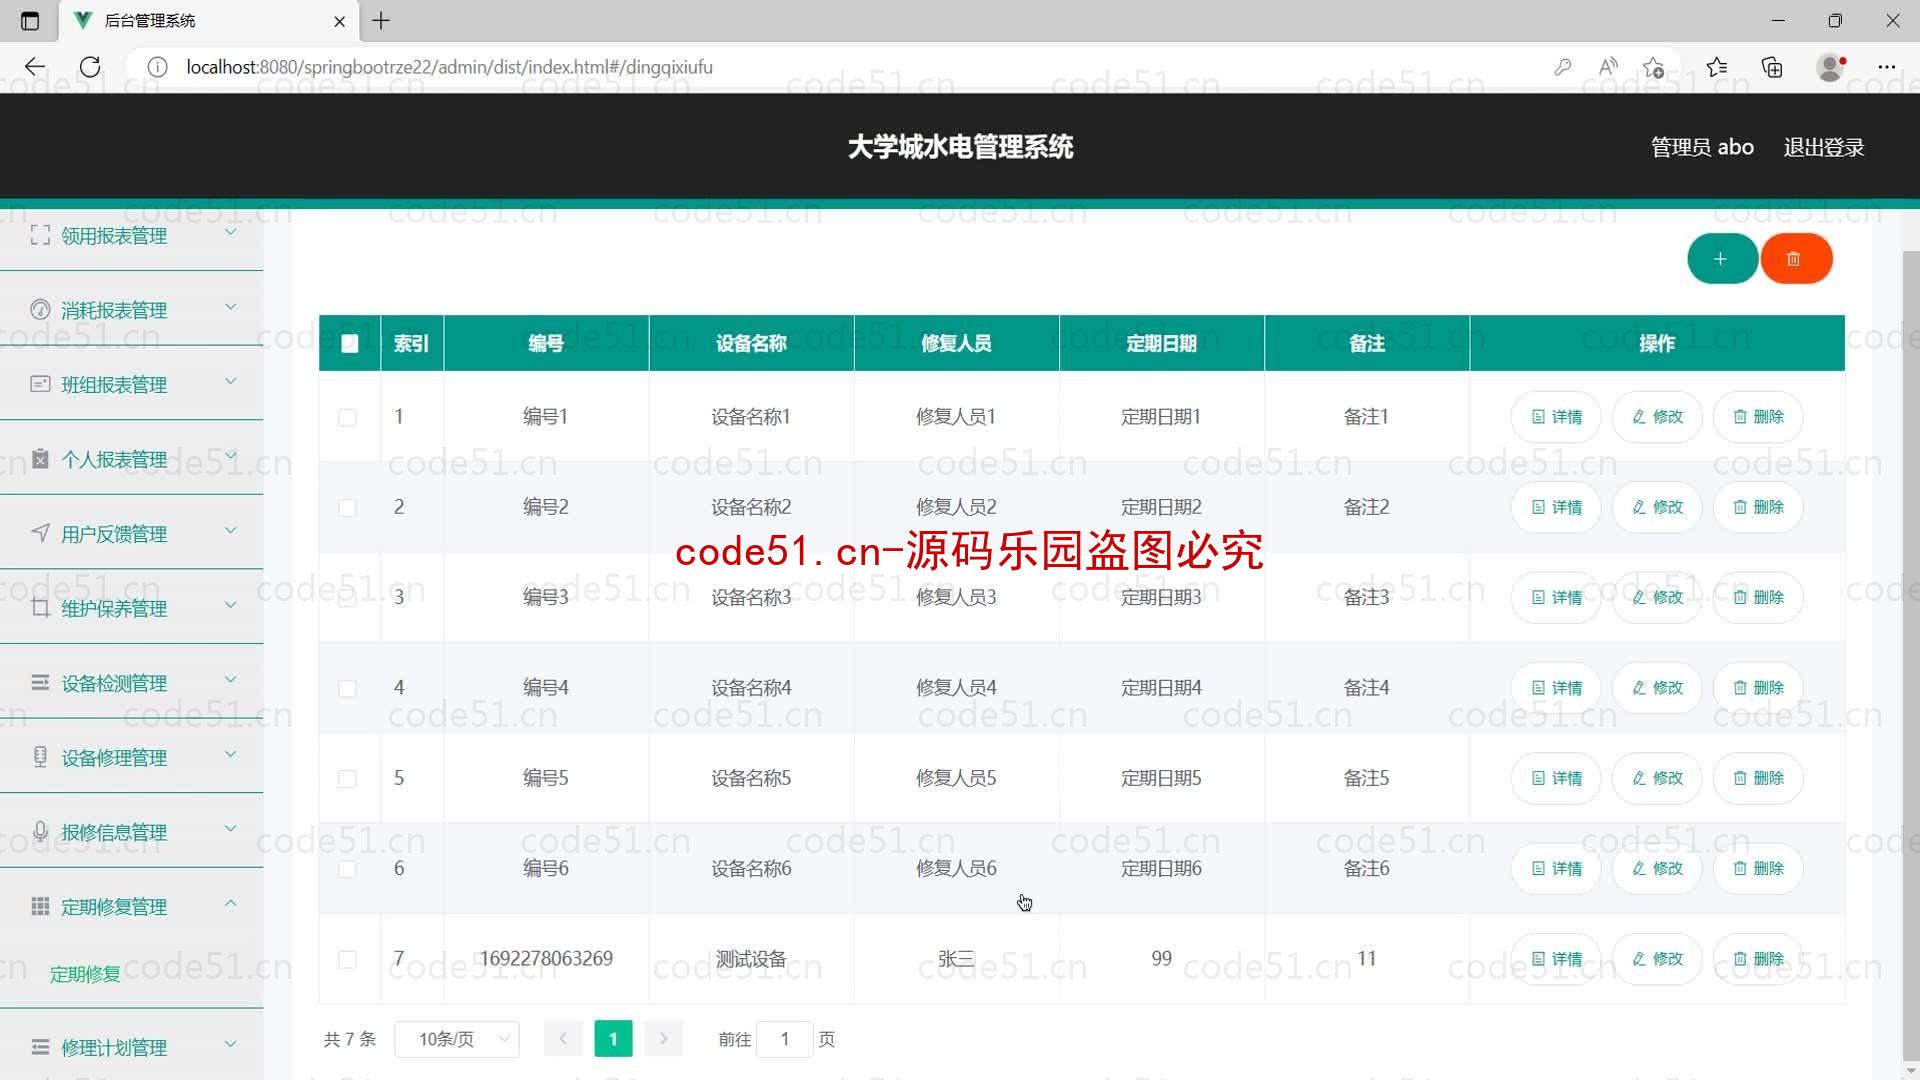Check the checkbox for row 测试设备

pyautogui.click(x=347, y=959)
